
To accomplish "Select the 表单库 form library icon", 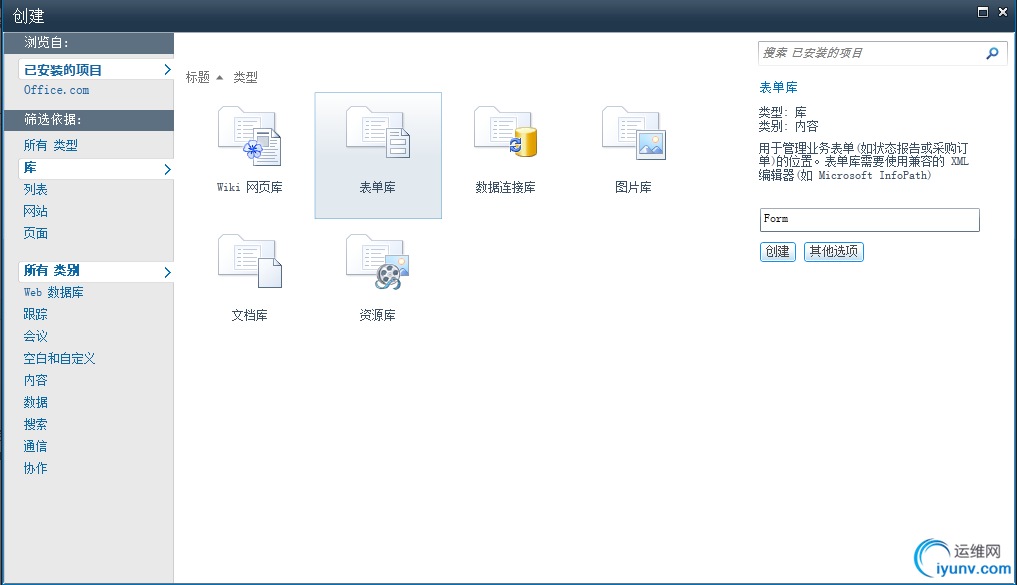I will coord(378,133).
